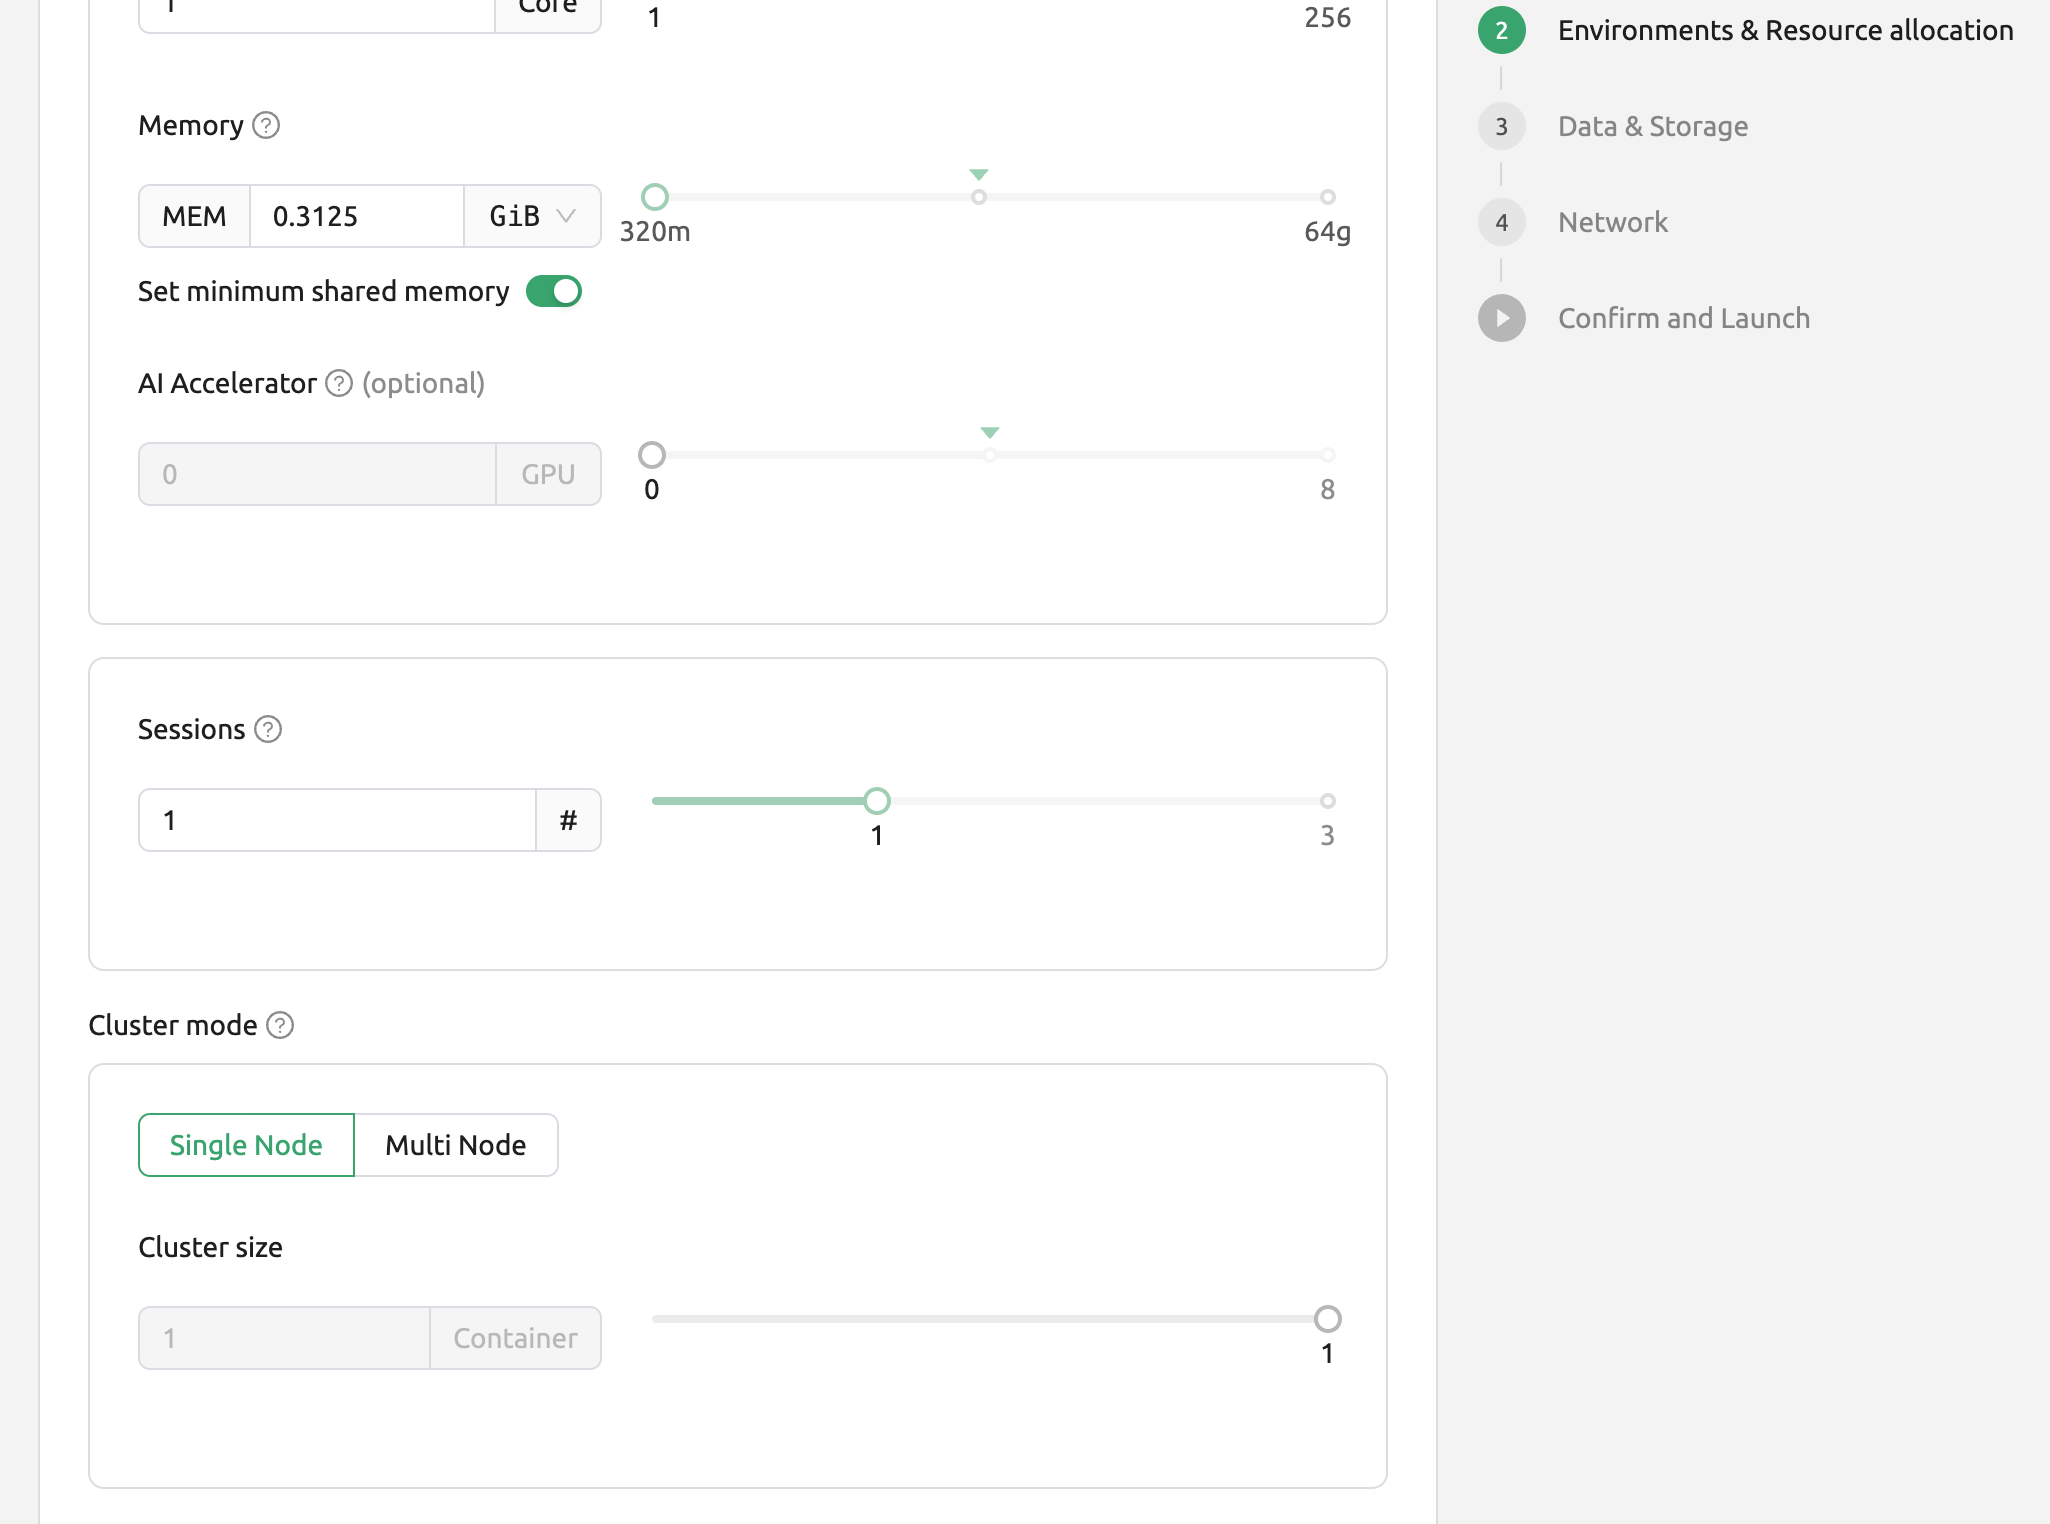Go to Data & Storage step
Screen dimensions: 2050x1524
click(1653, 126)
